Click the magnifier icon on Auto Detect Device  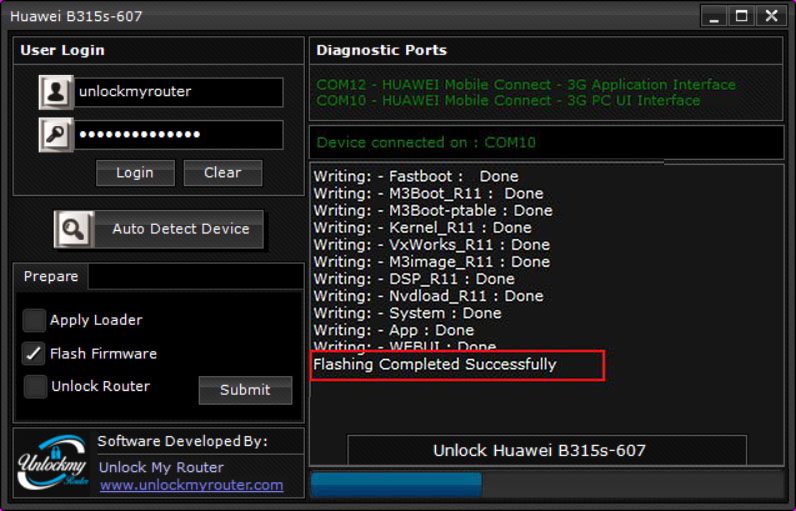pyautogui.click(x=74, y=229)
